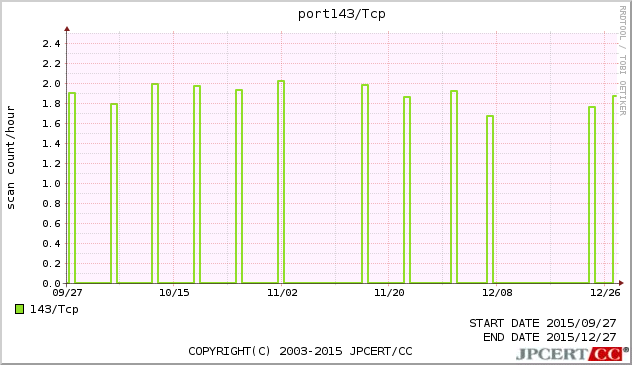Click the red arrow atop the y-axis
Screen dimensions: 632x365
[67, 29]
